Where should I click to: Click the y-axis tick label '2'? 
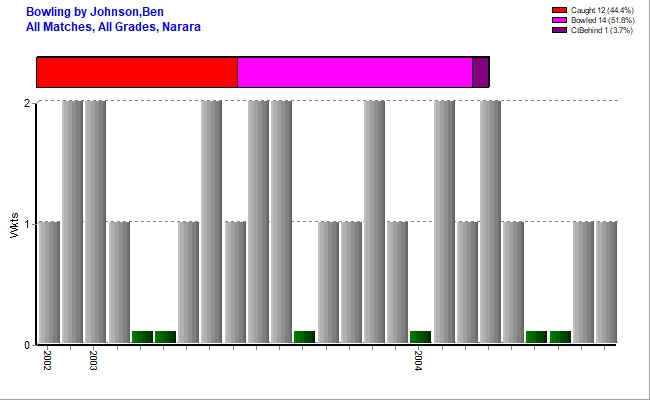[x=26, y=102]
